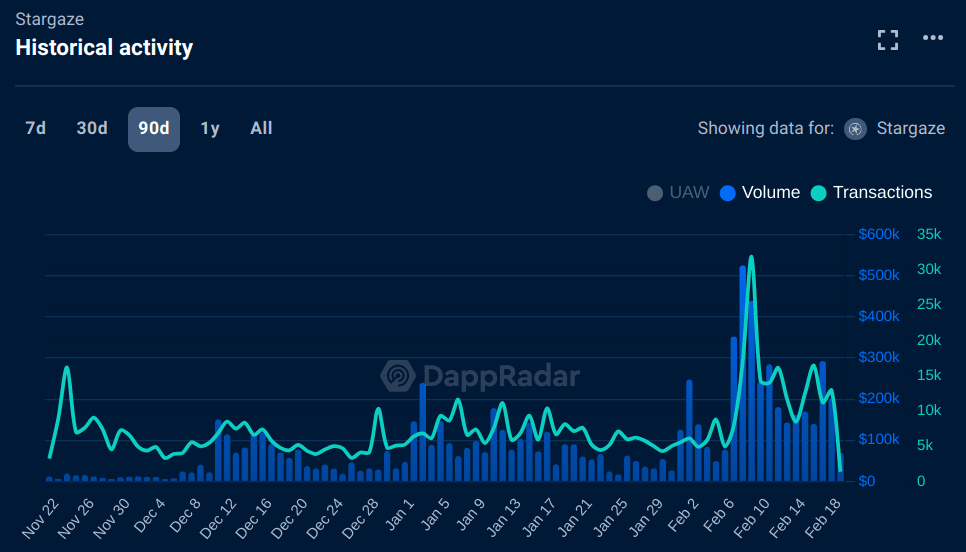This screenshot has width=966, height=552.
Task: Enable the UAW series in legend
Action: pos(678,193)
